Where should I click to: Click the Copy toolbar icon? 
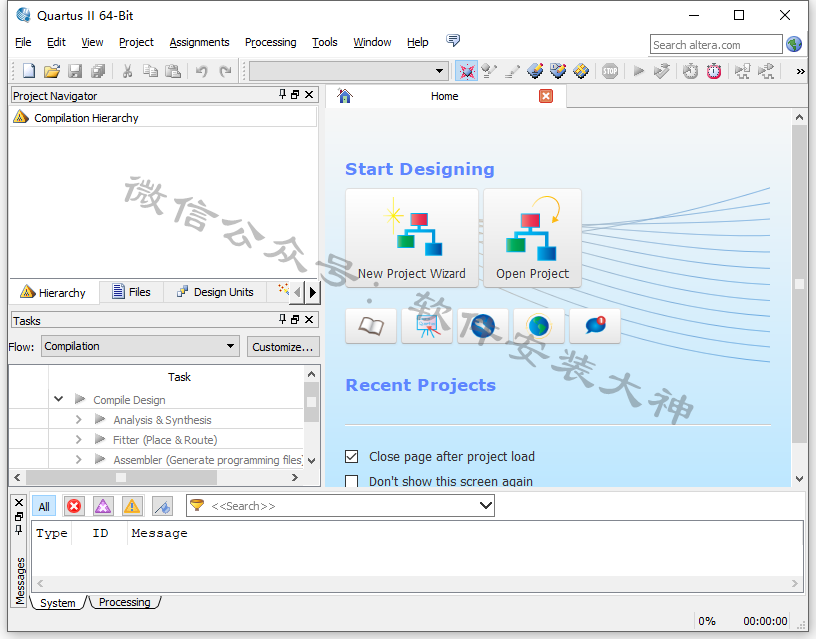150,71
